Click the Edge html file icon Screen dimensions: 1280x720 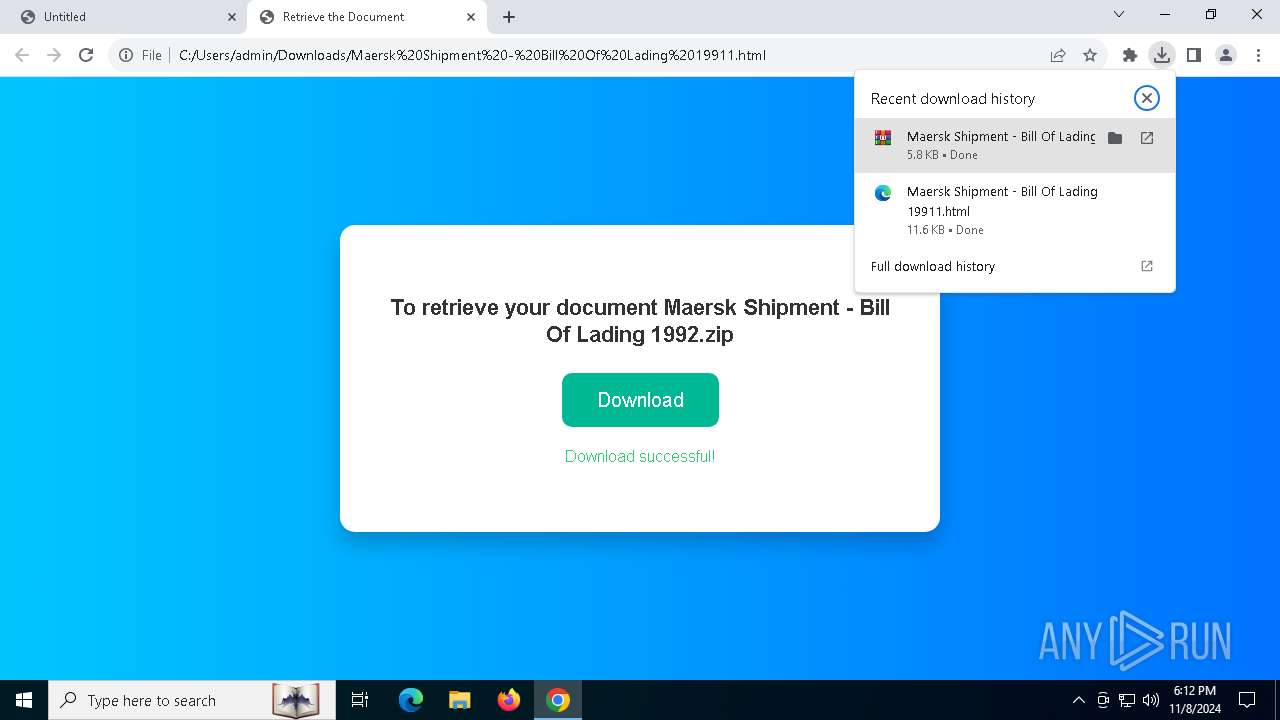883,193
